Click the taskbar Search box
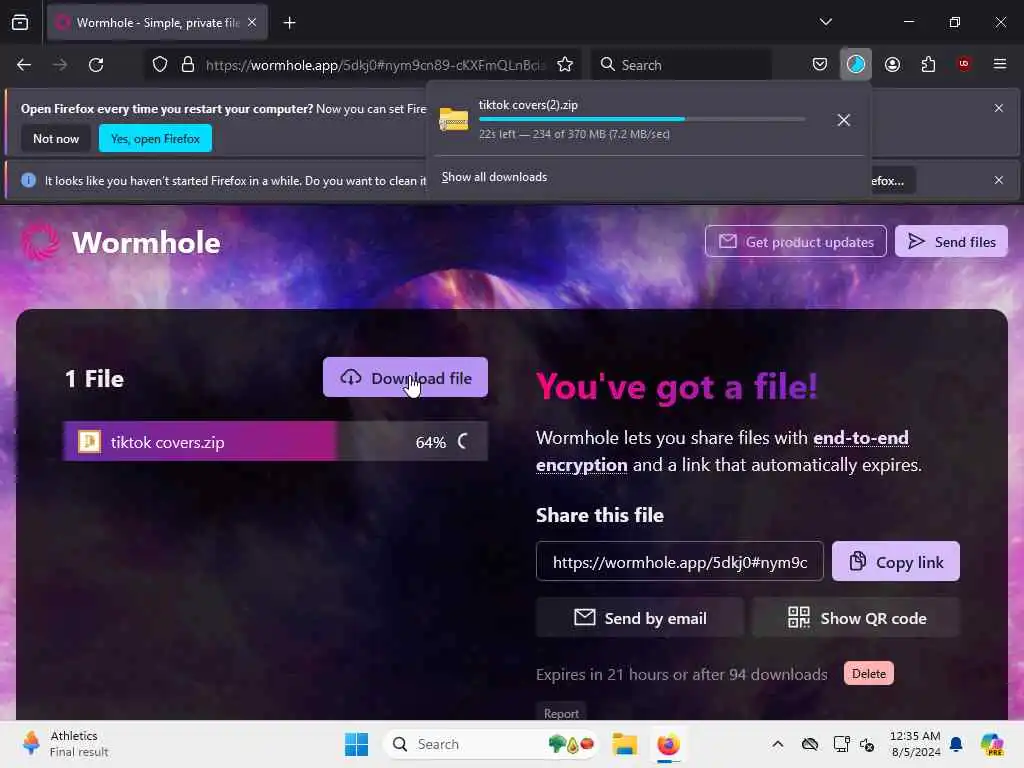The image size is (1024, 768). (x=491, y=744)
